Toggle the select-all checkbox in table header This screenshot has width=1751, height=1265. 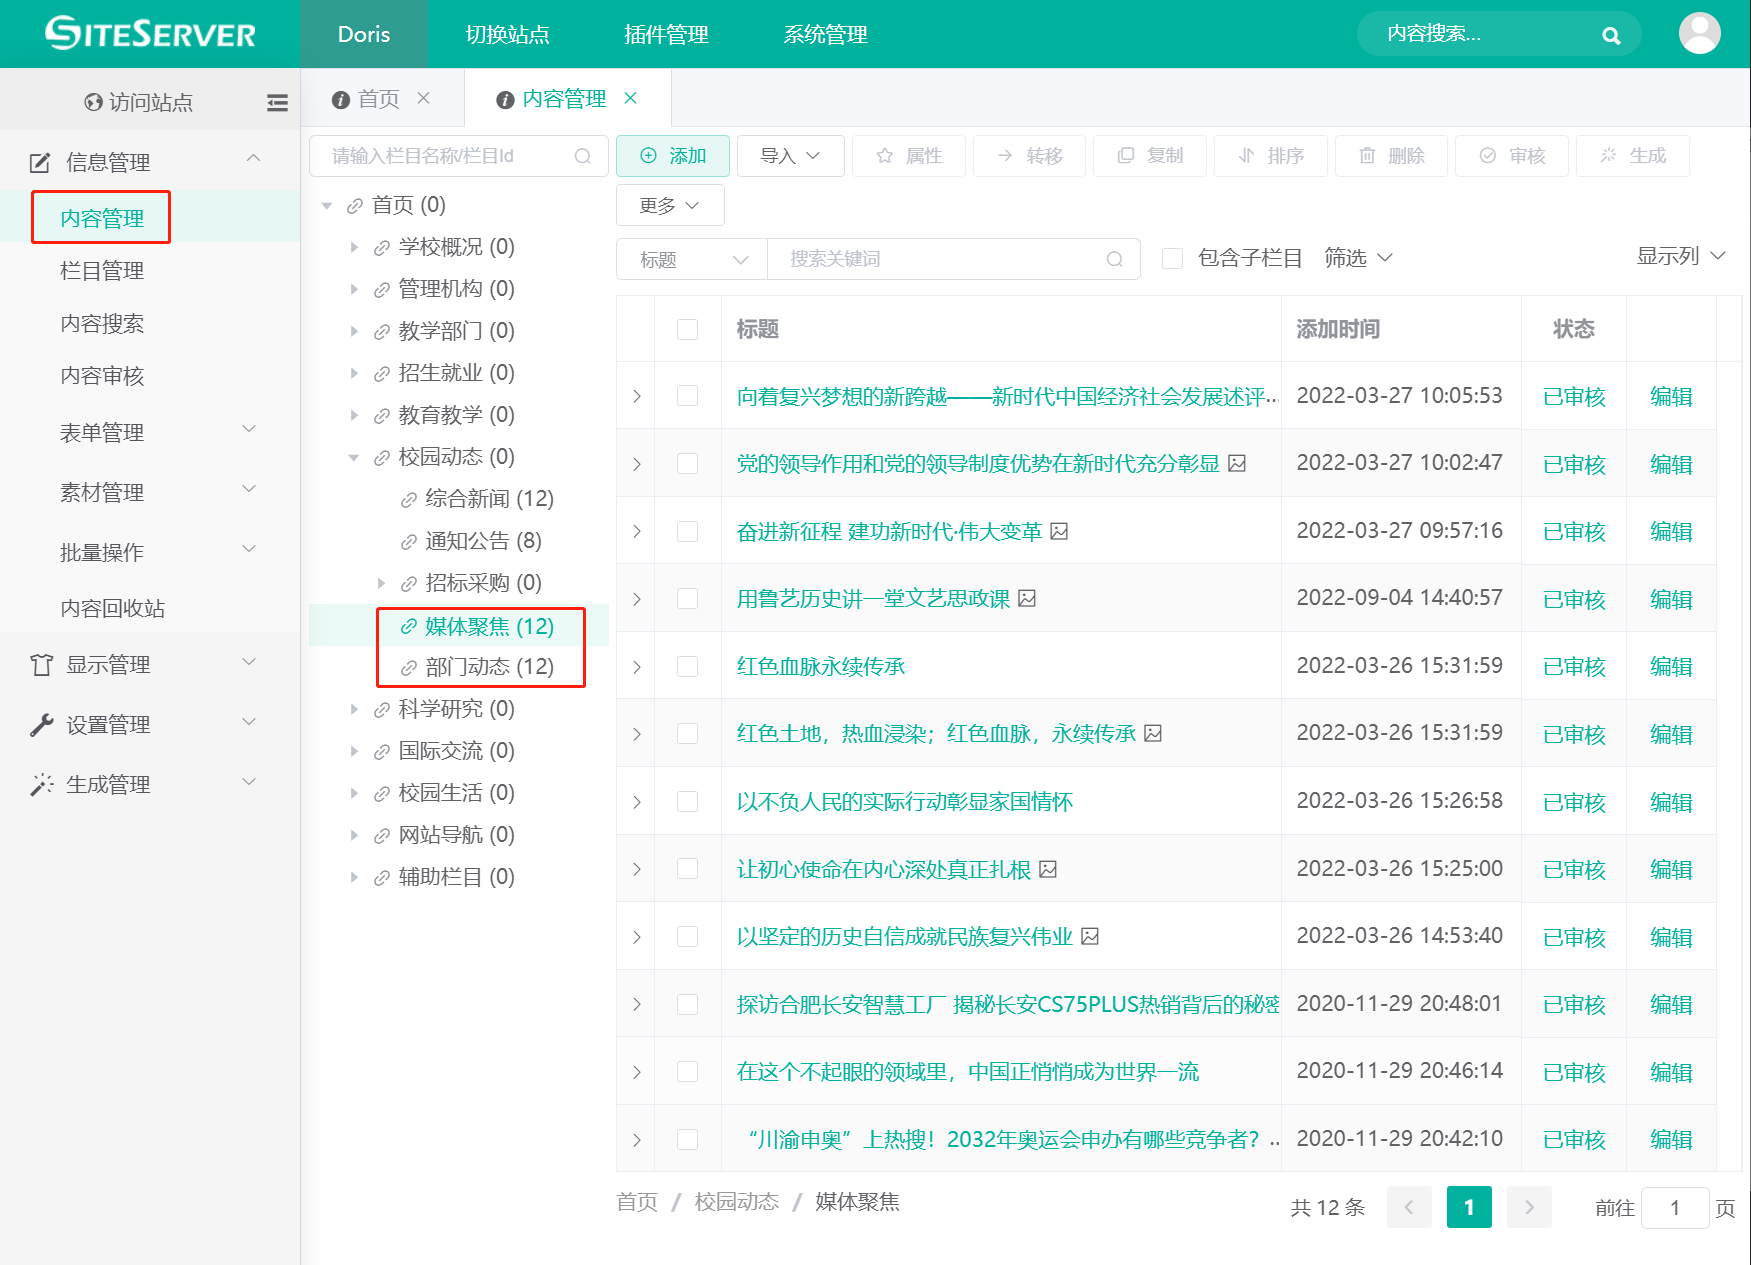[x=687, y=329]
